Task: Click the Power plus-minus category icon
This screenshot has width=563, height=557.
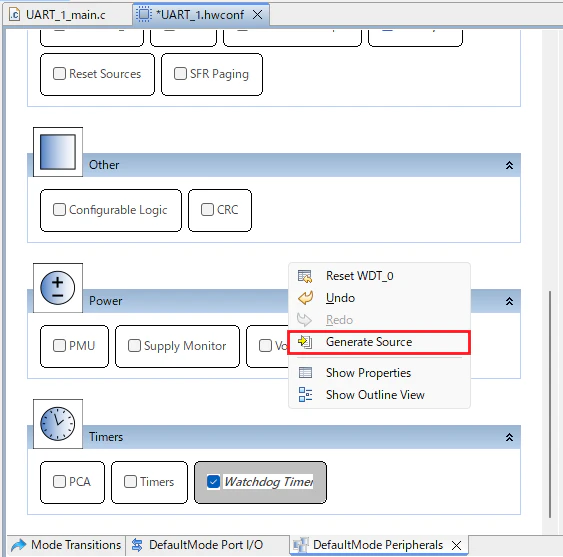Action: click(57, 288)
